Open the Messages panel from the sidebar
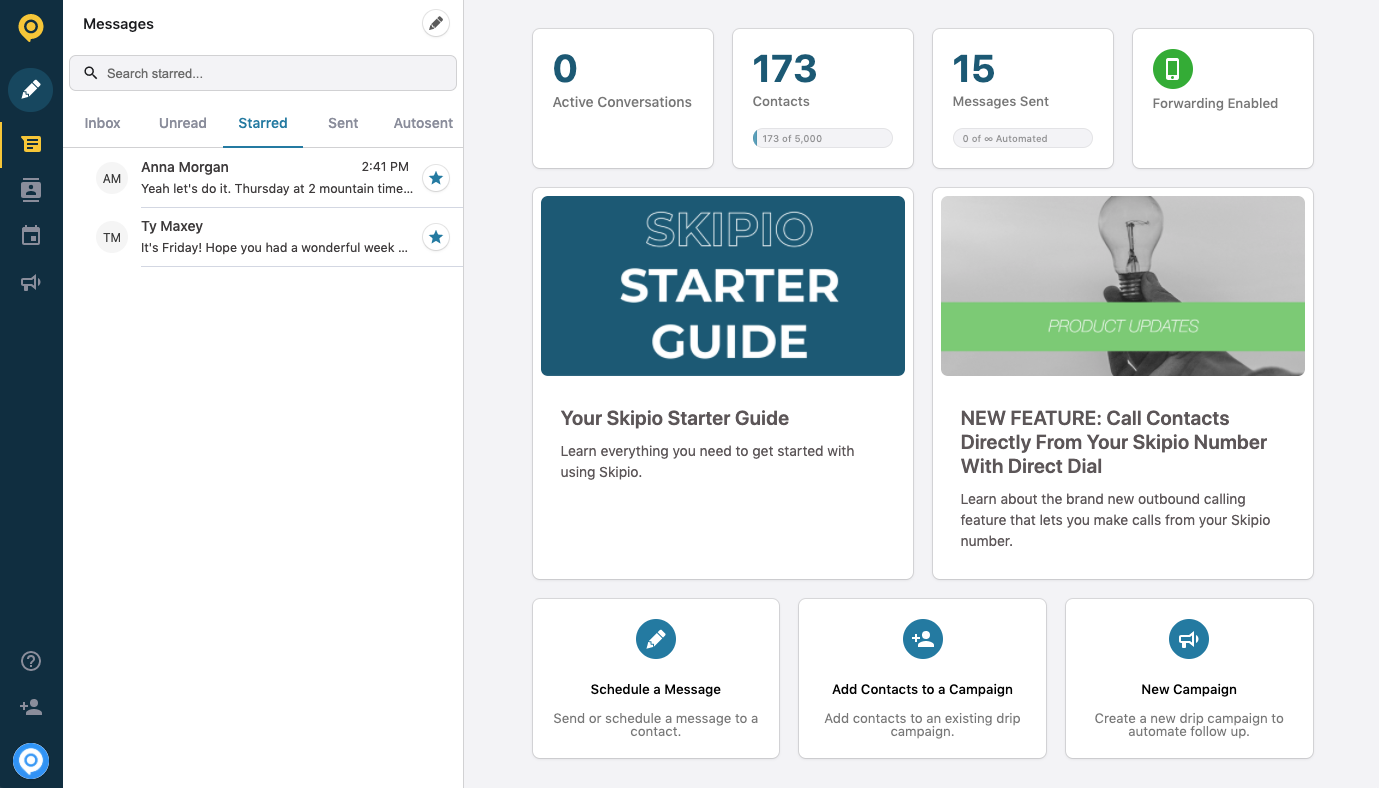 pyautogui.click(x=30, y=144)
